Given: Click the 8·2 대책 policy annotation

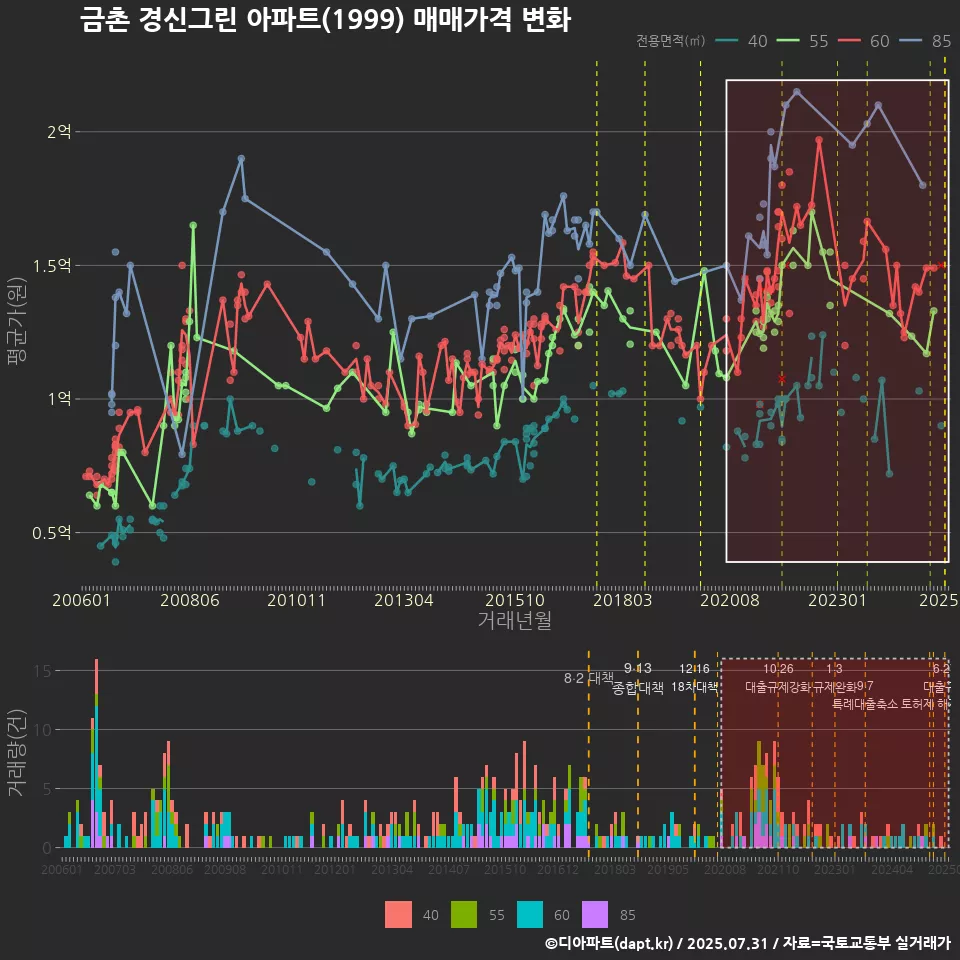Looking at the screenshot, I should (x=589, y=678).
